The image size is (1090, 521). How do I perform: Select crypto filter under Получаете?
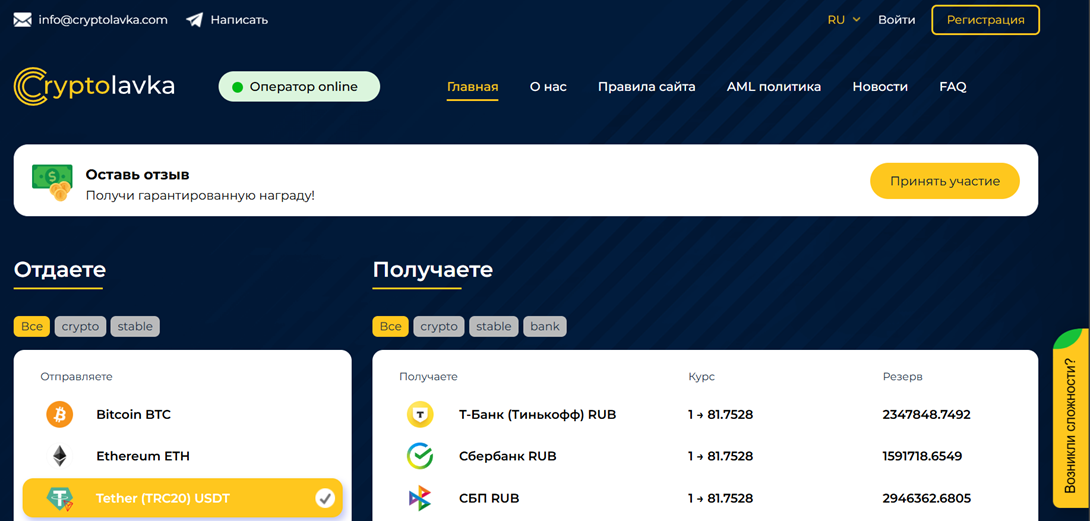point(439,326)
